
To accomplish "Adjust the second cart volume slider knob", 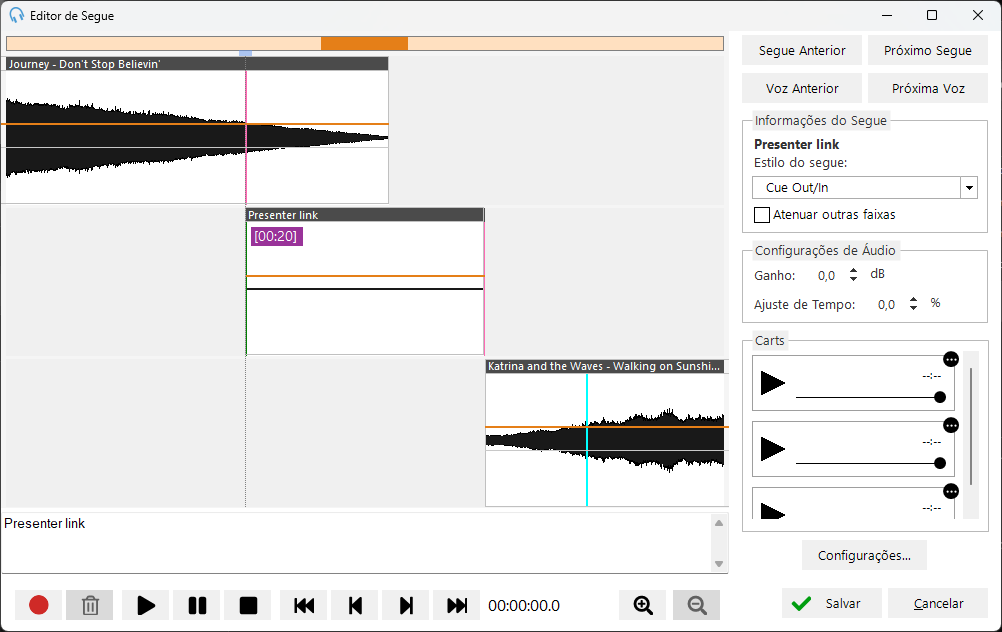I will pos(940,463).
